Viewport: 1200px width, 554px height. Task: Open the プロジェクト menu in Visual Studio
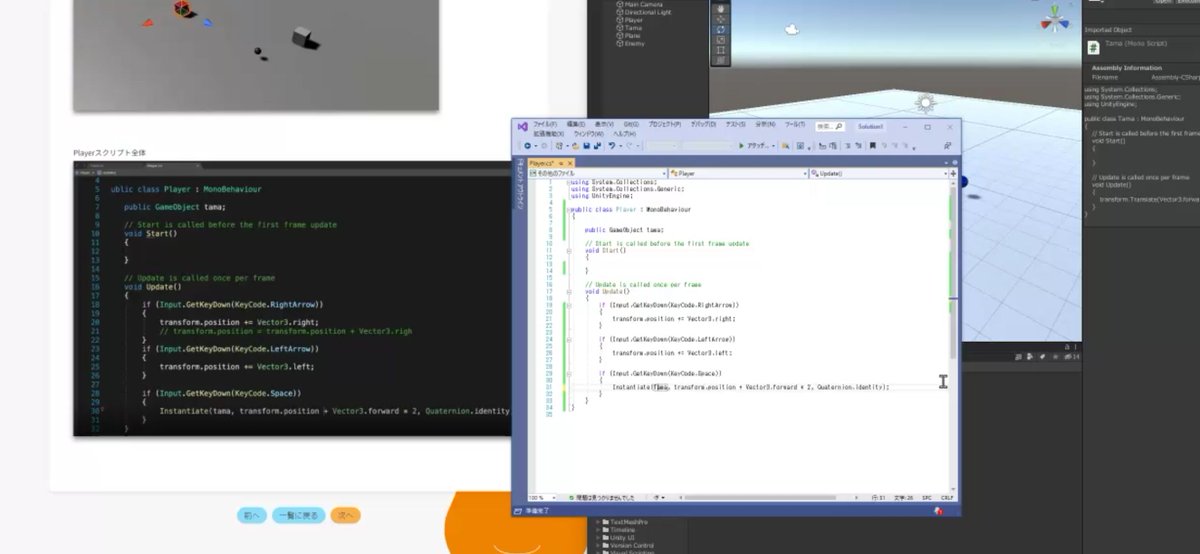664,124
